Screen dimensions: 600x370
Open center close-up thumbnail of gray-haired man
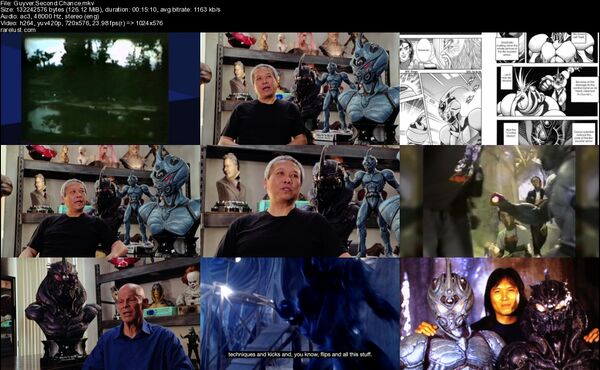tap(300, 201)
